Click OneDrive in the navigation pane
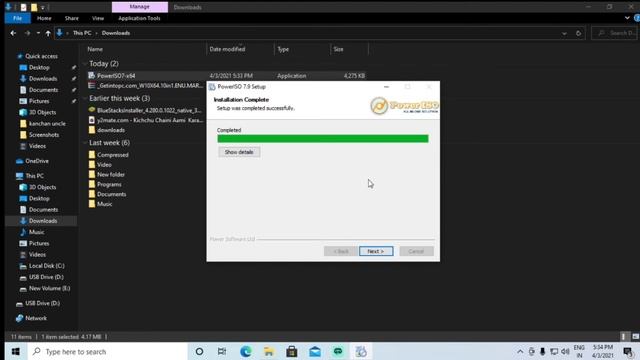The image size is (640, 360). click(x=37, y=161)
